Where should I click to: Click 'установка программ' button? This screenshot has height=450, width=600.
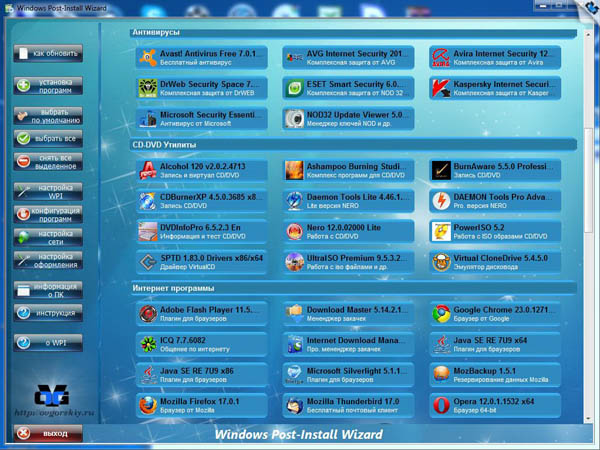[x=48, y=86]
